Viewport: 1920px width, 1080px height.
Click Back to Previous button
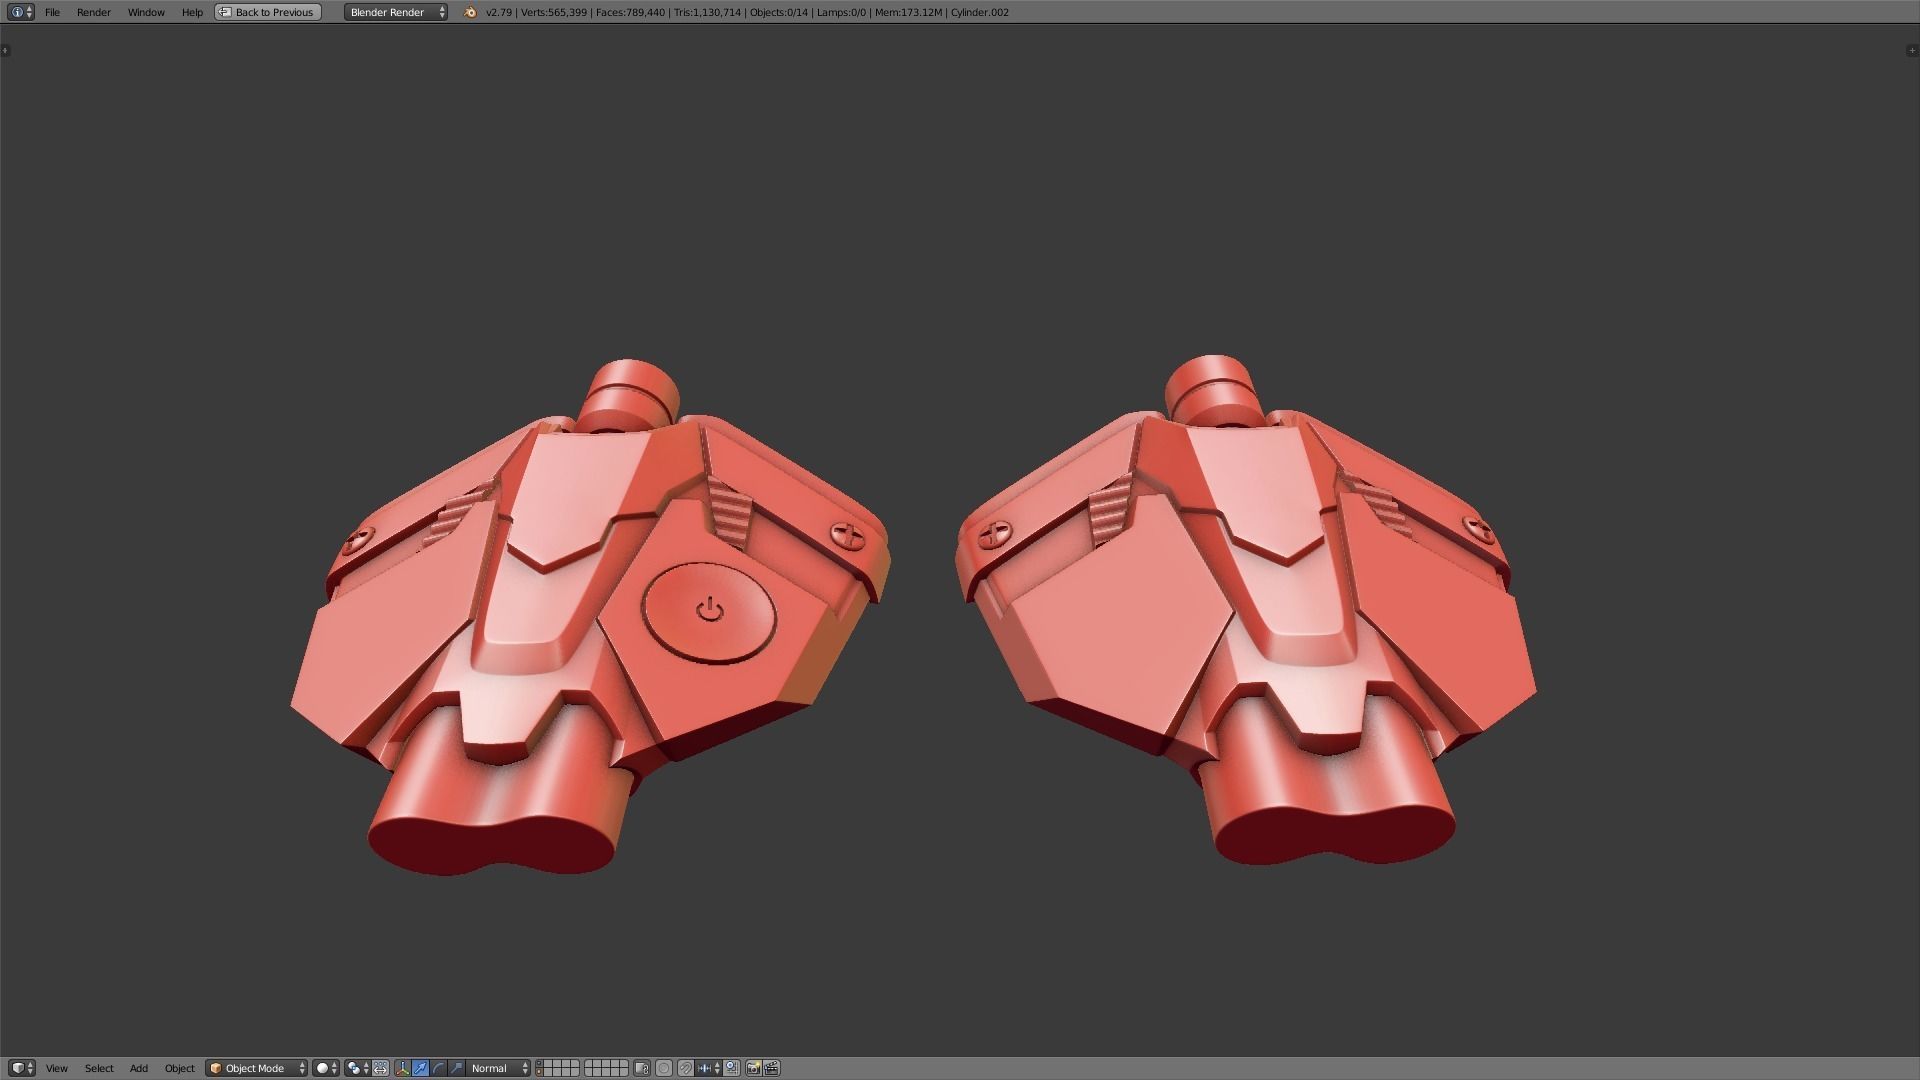(x=268, y=12)
